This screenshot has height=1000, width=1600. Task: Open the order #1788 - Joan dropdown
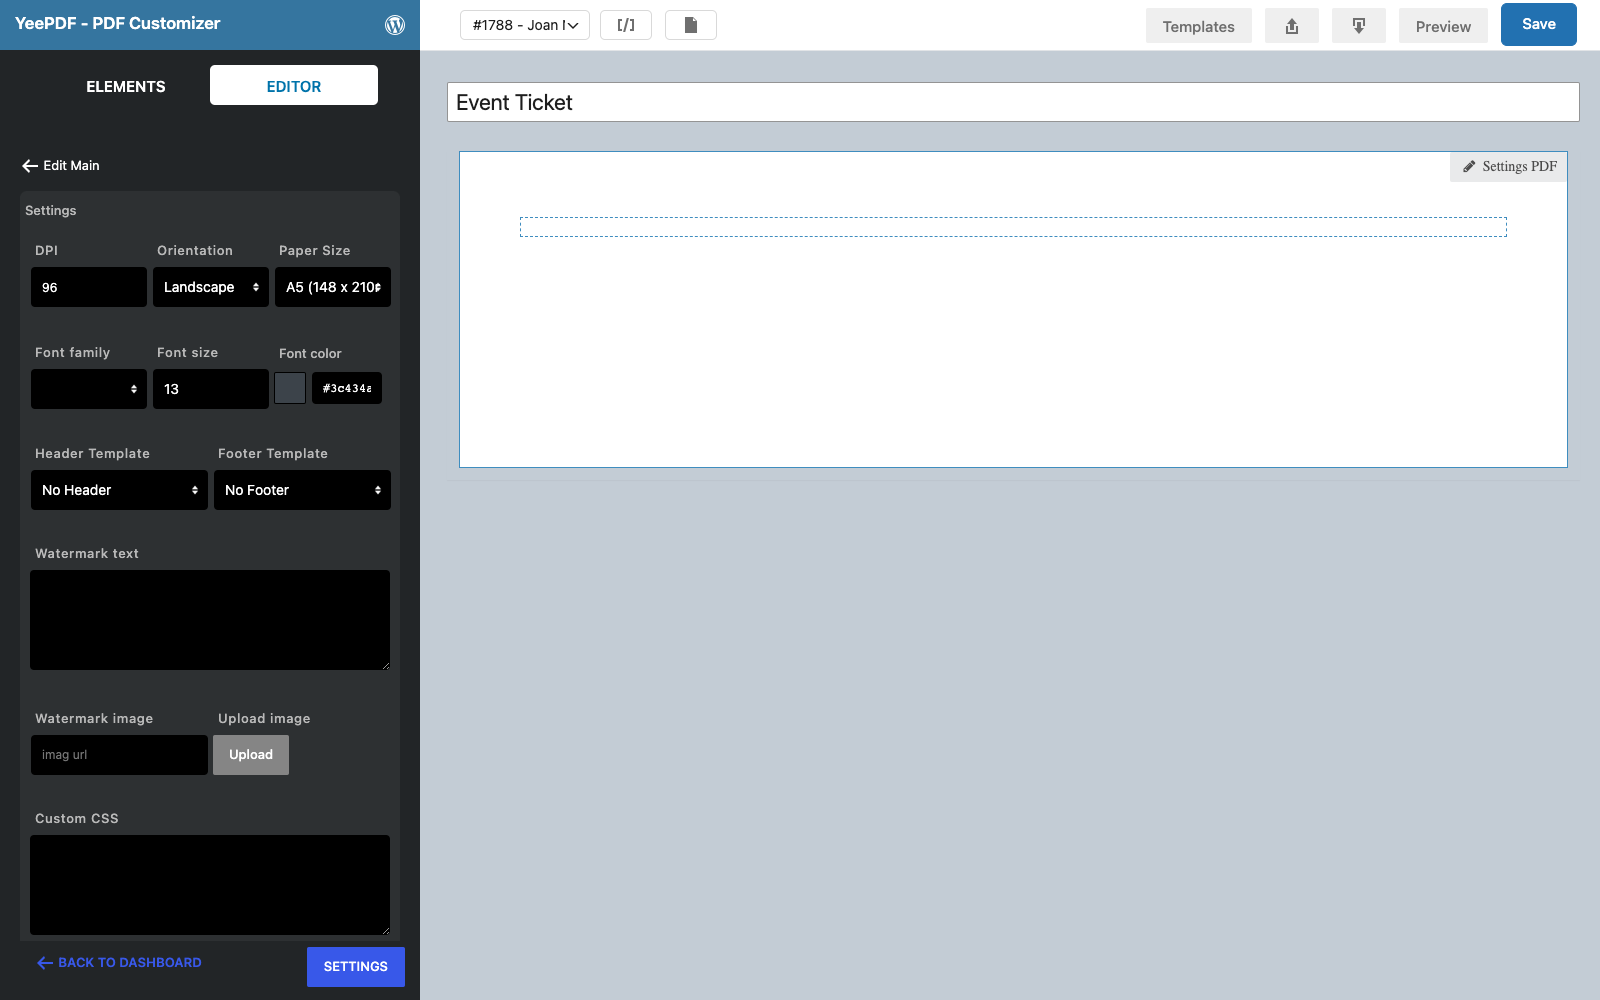tap(525, 25)
